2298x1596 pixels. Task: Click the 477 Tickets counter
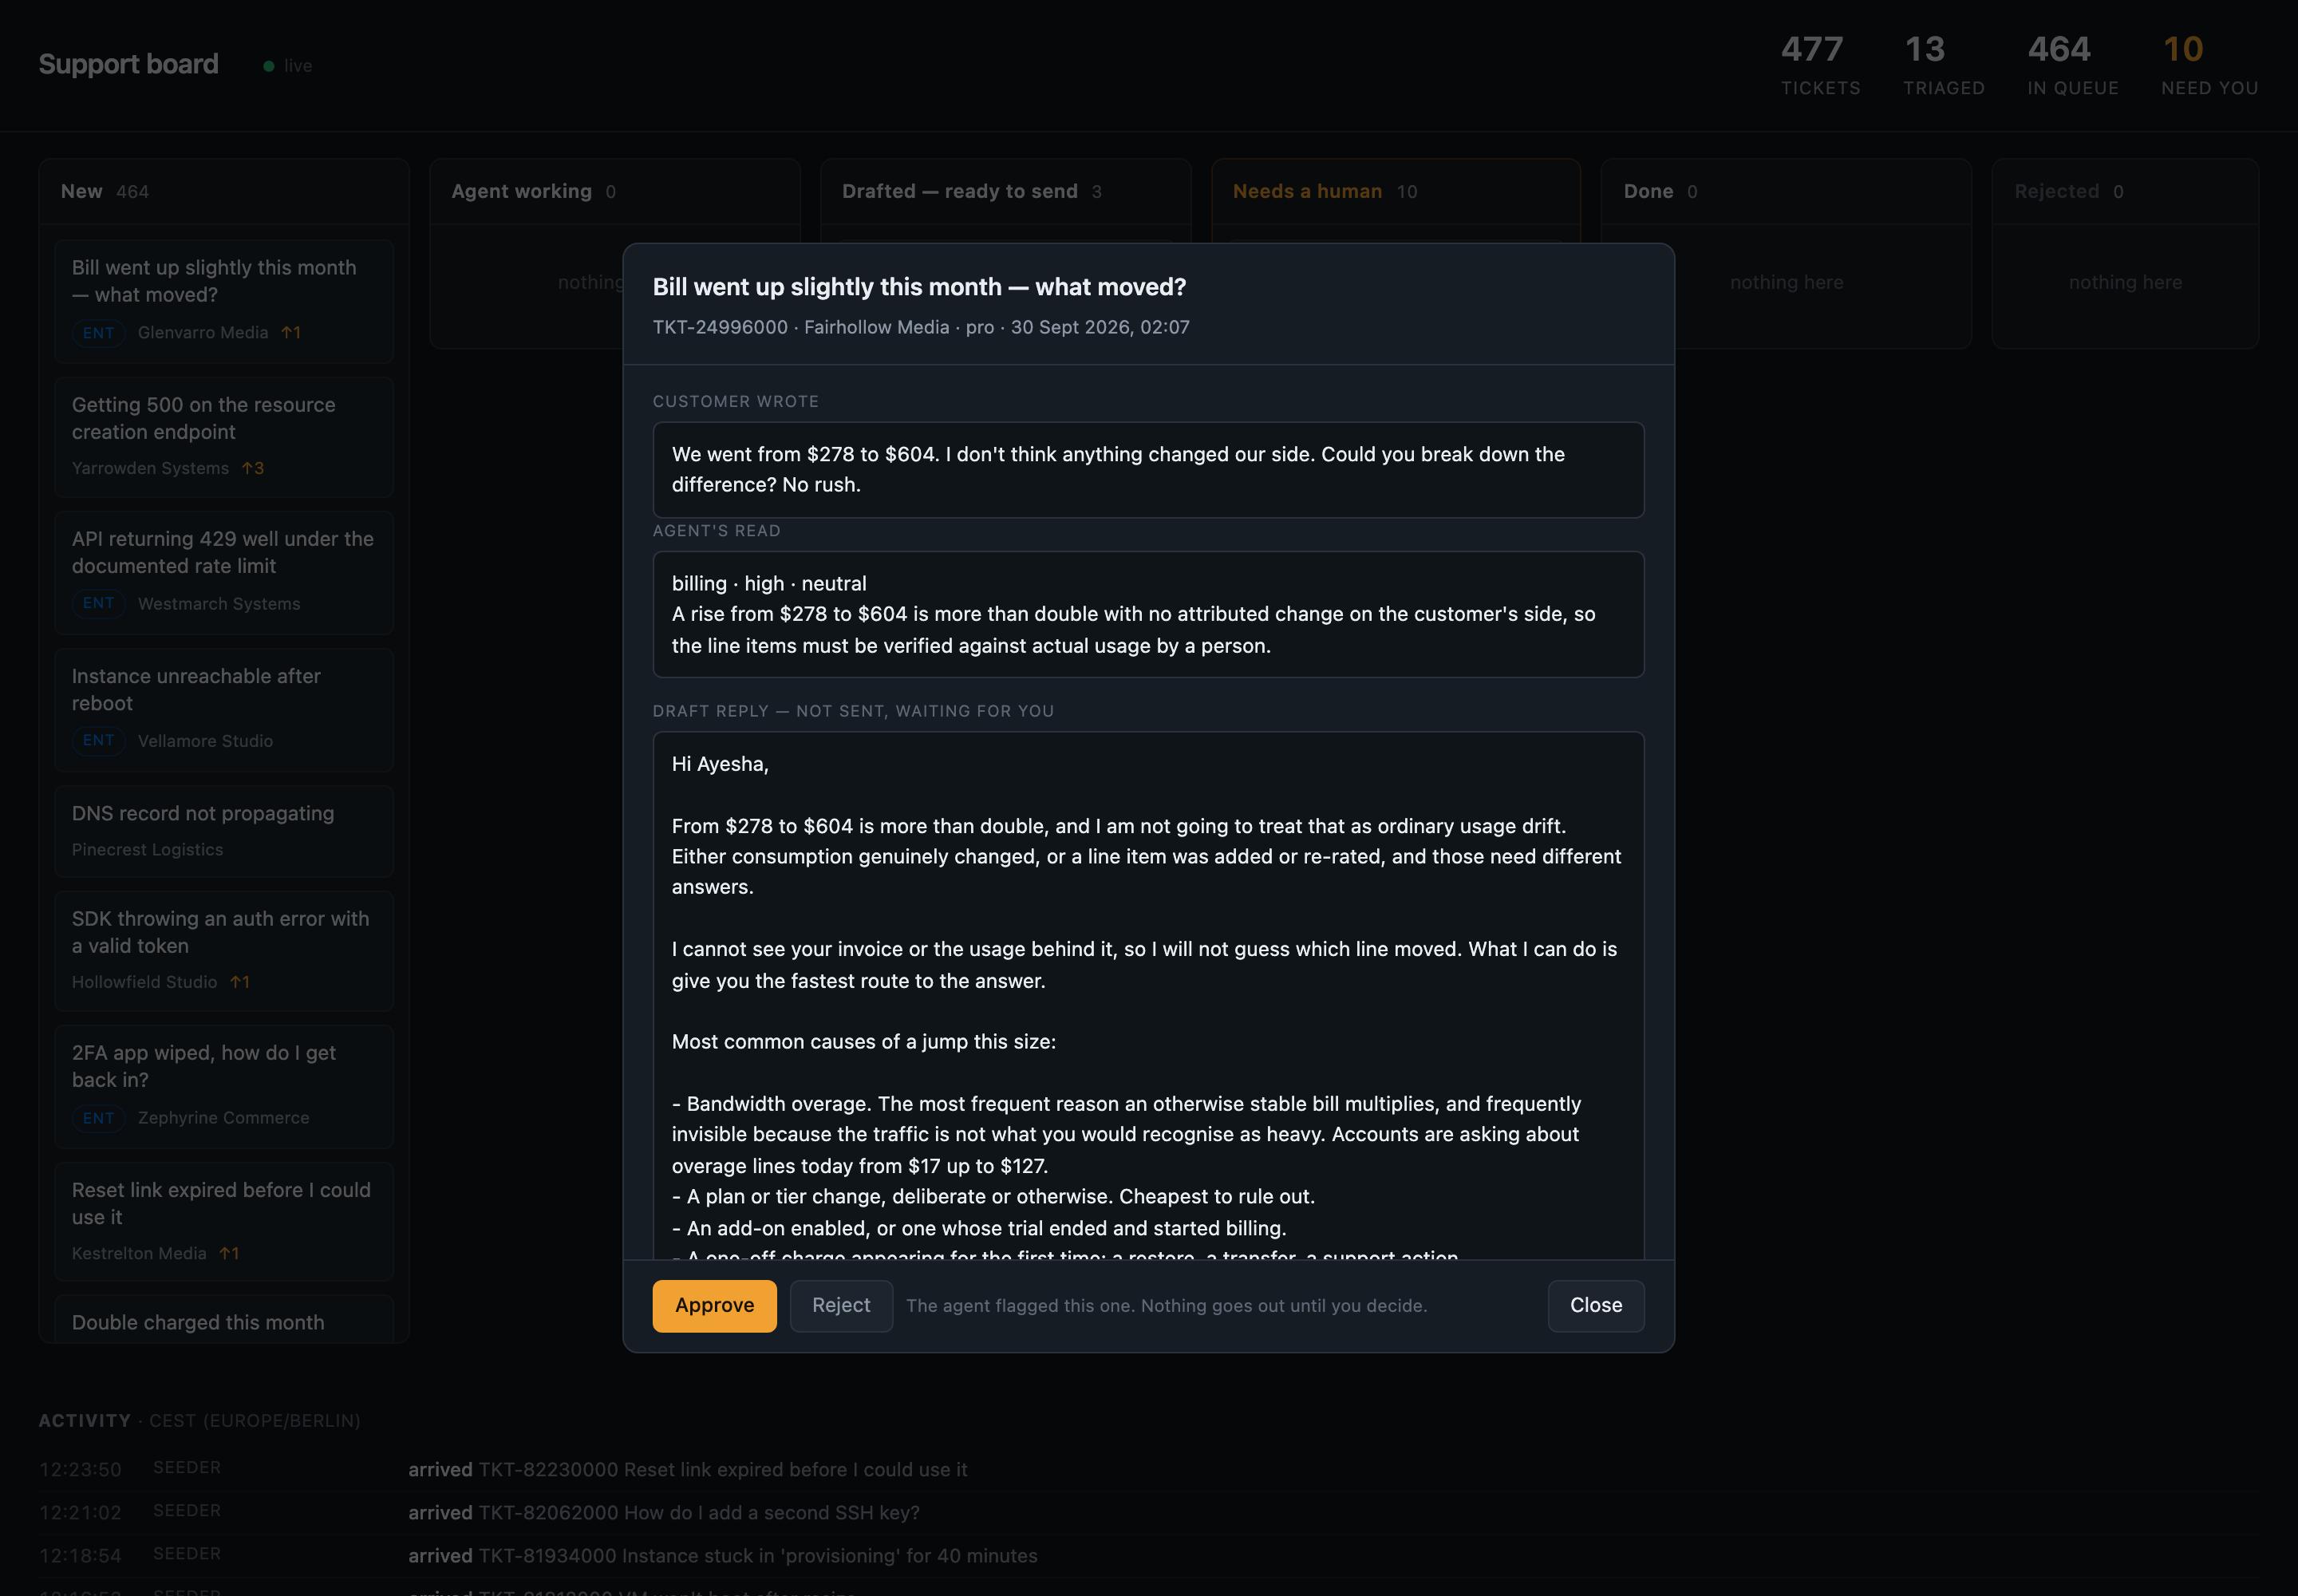pos(1820,65)
